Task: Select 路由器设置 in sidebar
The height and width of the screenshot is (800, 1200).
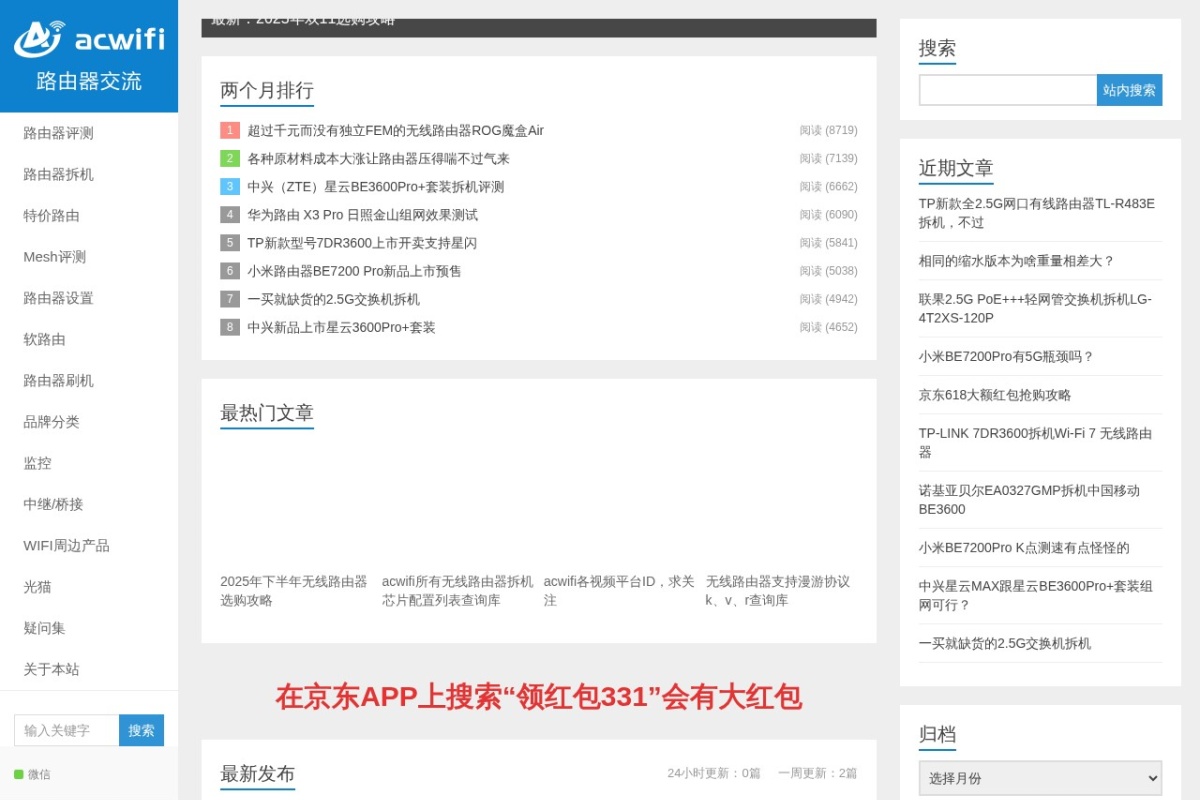Action: click(x=58, y=298)
